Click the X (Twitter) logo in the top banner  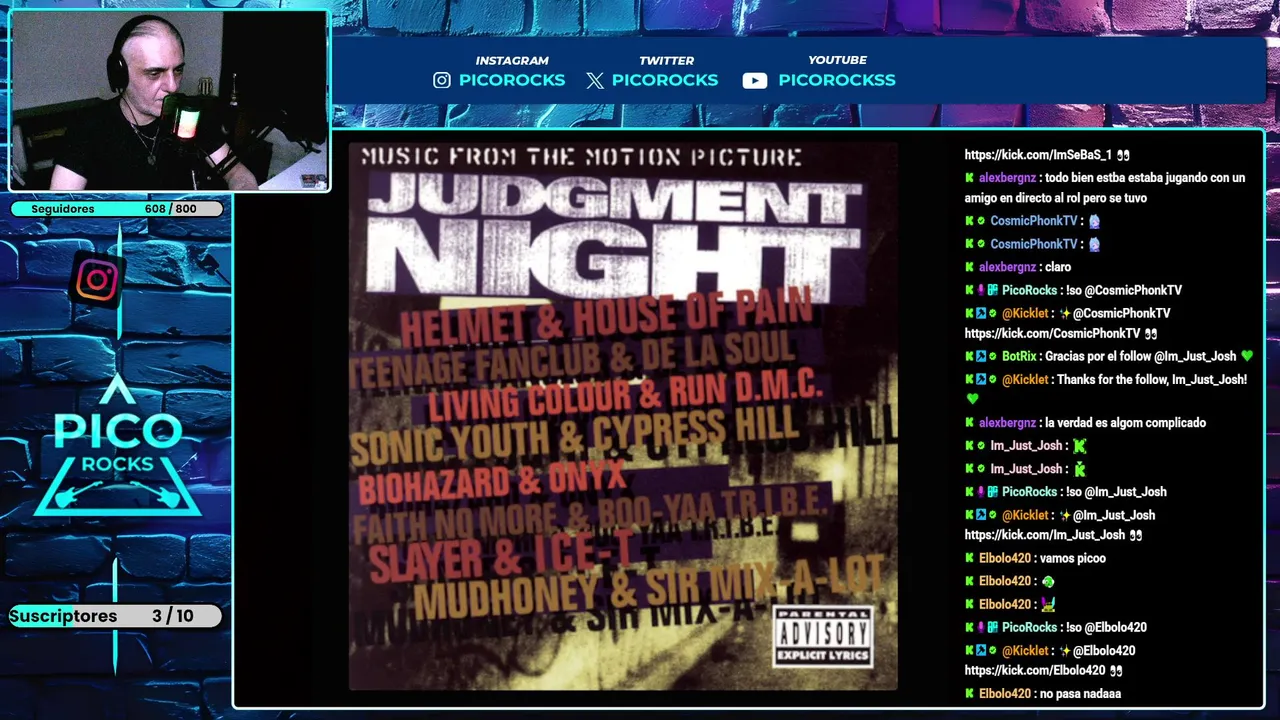point(595,81)
